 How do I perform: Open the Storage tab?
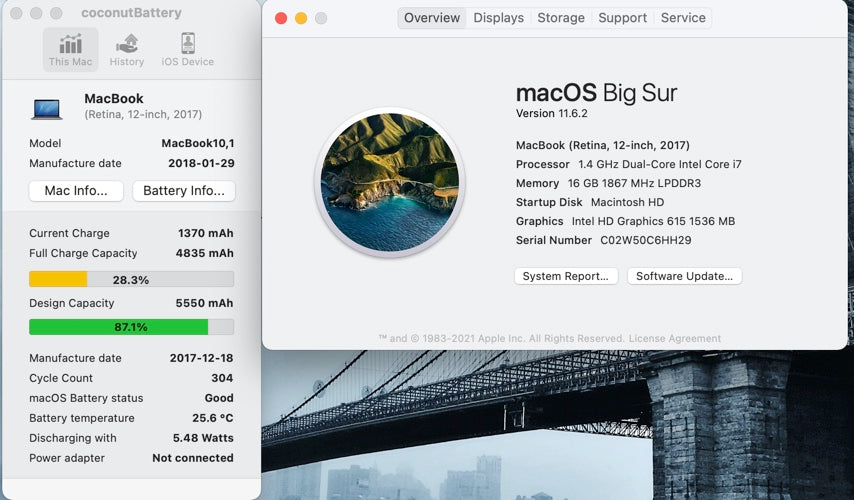pyautogui.click(x=561, y=18)
